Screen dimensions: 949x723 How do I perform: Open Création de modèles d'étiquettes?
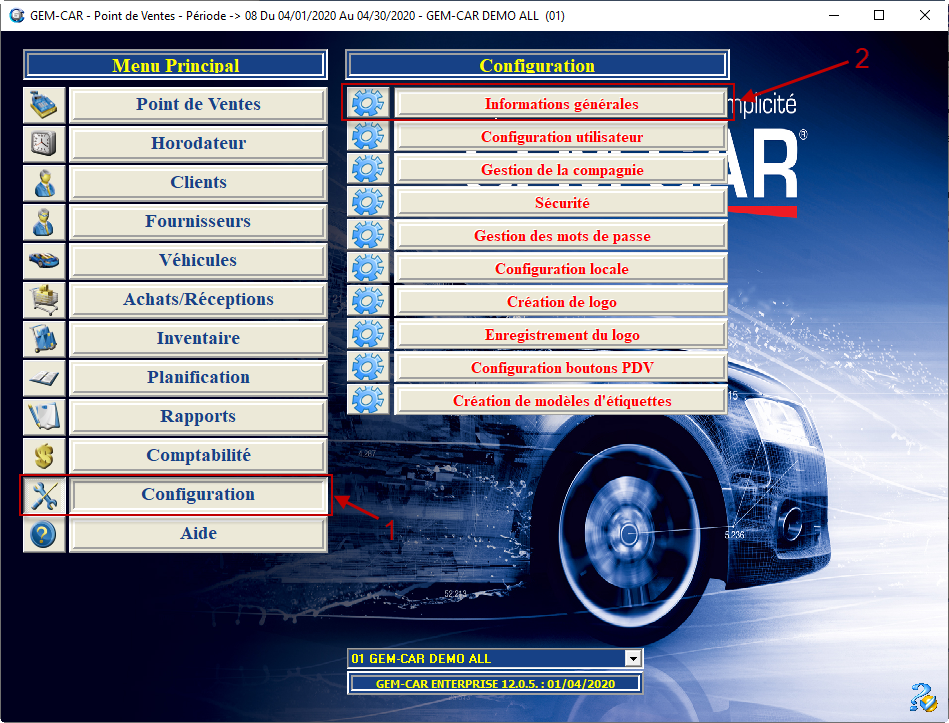coord(561,401)
